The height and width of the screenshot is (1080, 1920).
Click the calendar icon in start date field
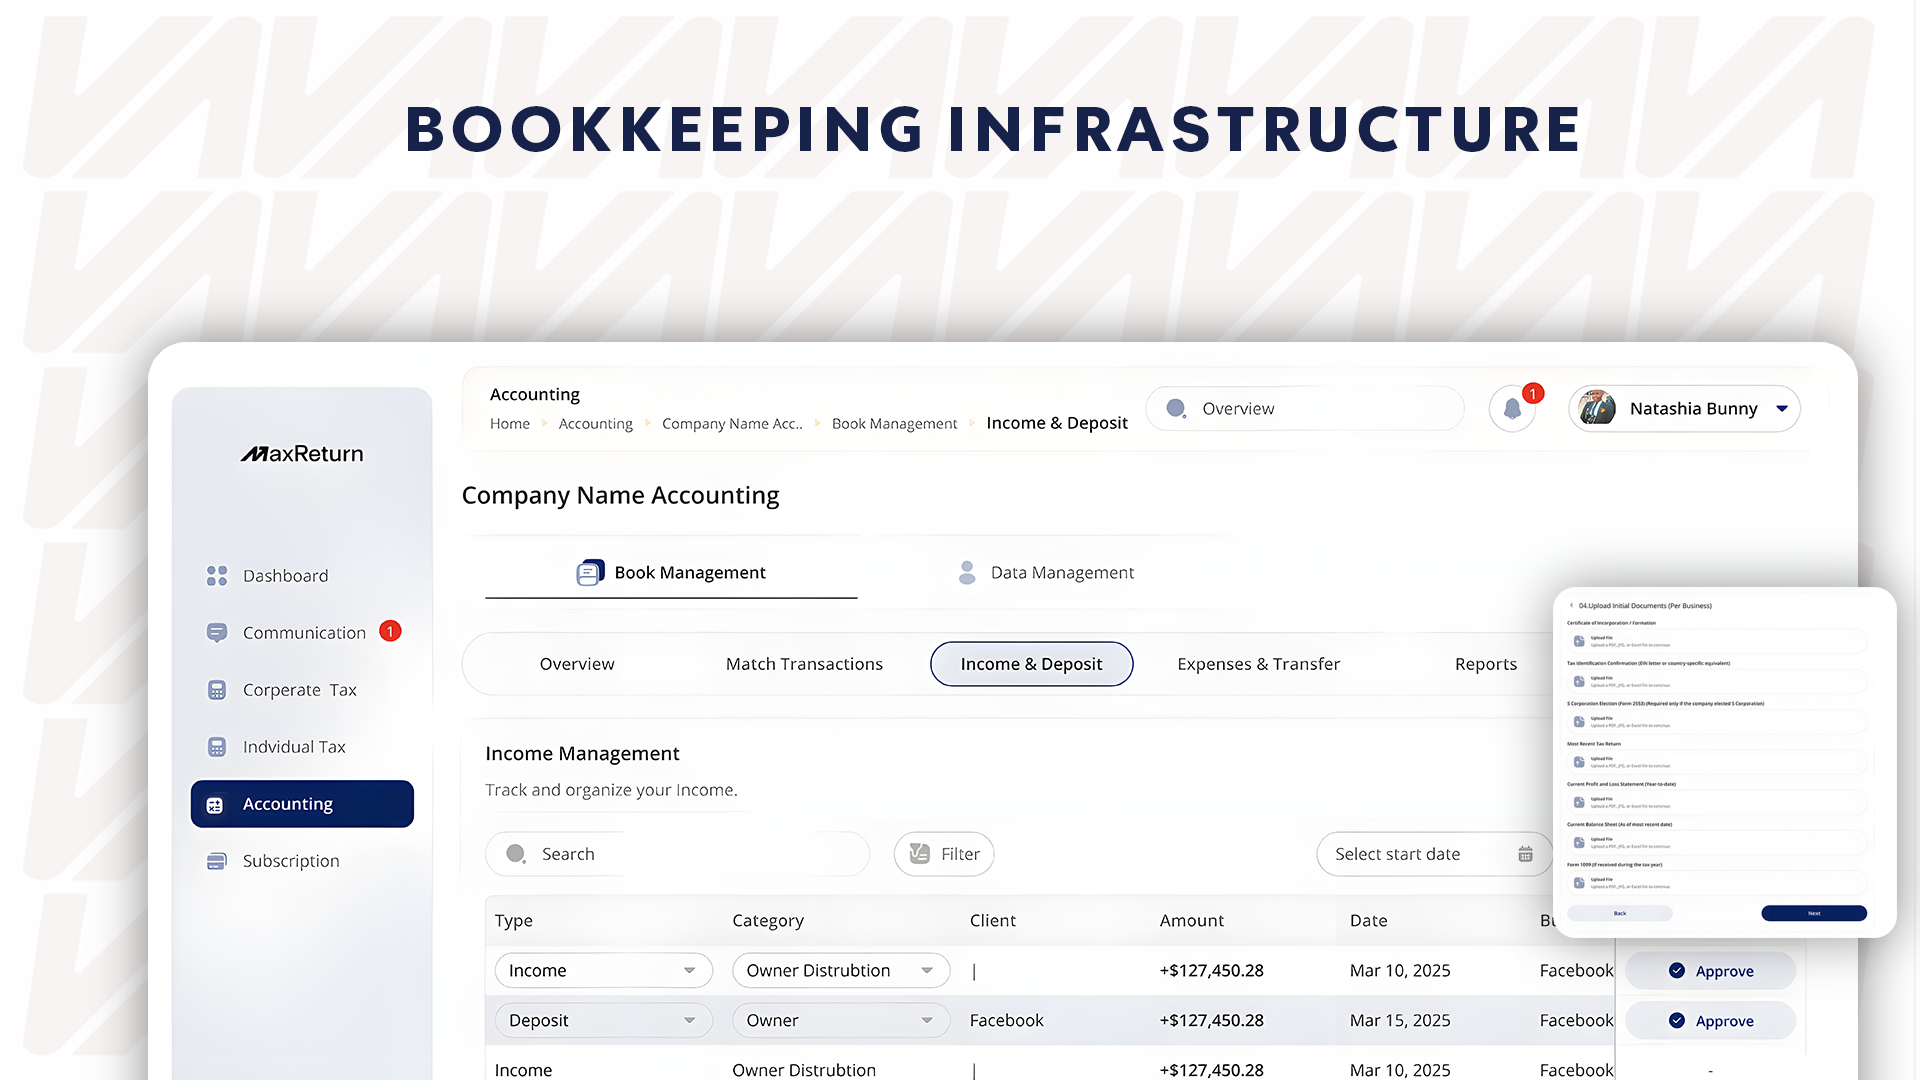pyautogui.click(x=1525, y=854)
